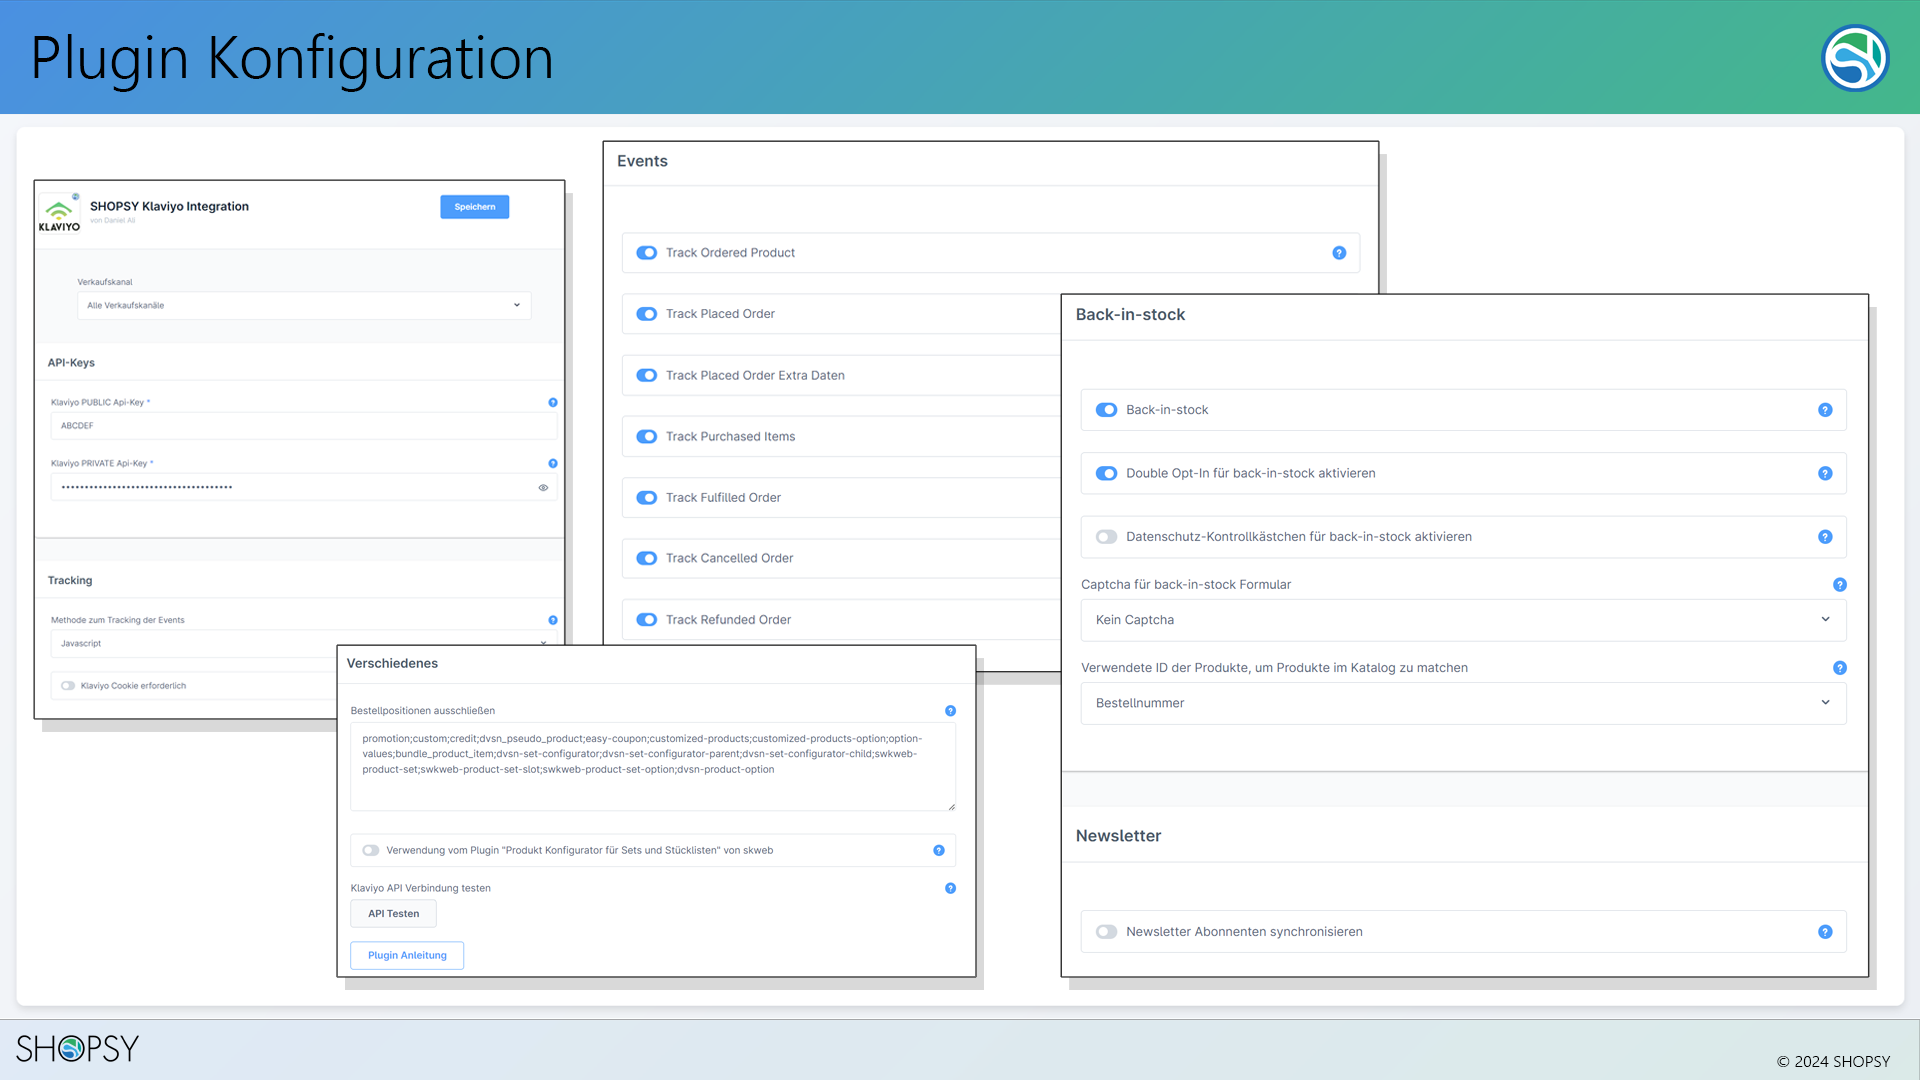Open help for Klaviyo PUBLIC Api-Key
The width and height of the screenshot is (1920, 1080).
click(553, 402)
